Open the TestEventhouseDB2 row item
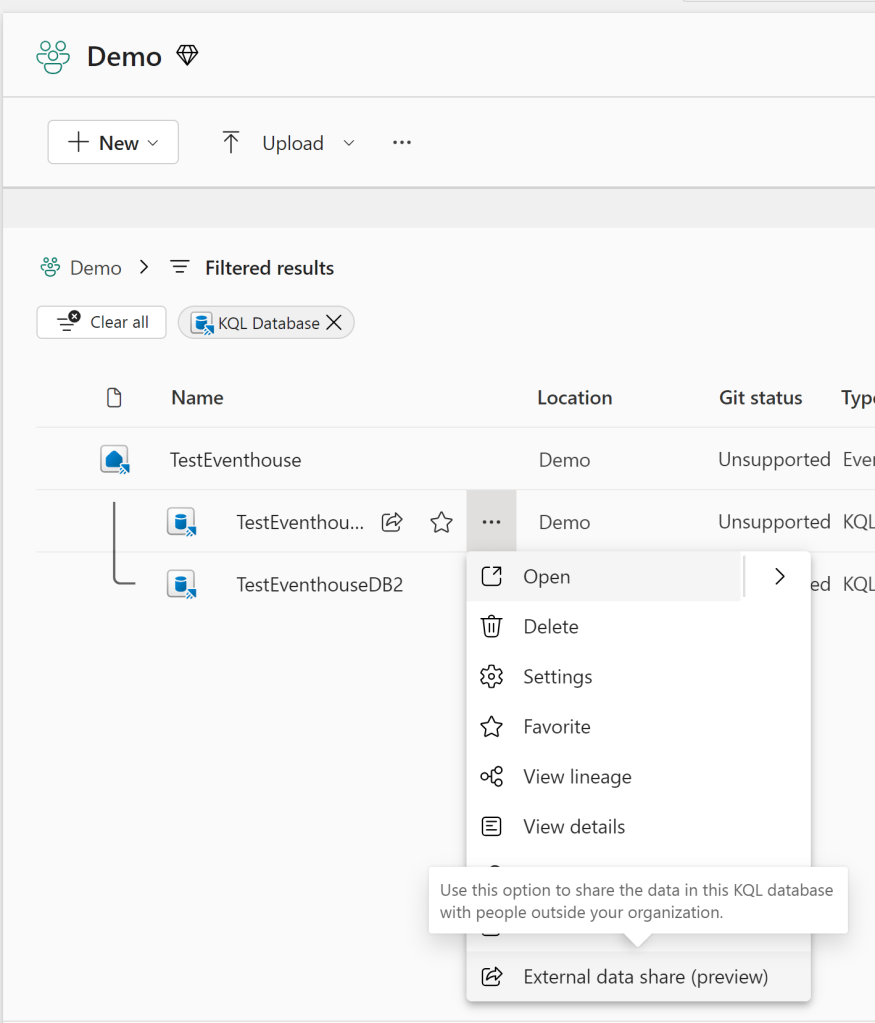The height and width of the screenshot is (1023, 875). pos(319,584)
